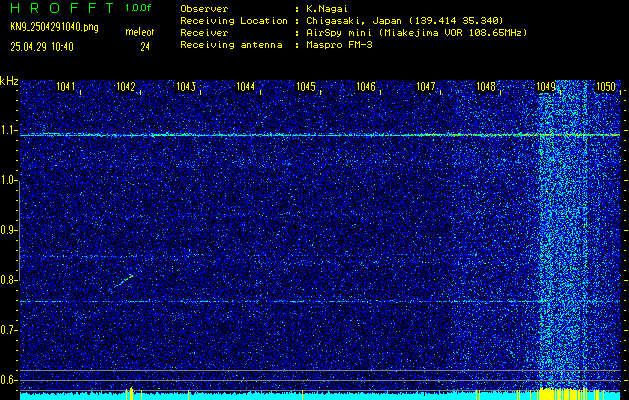The height and width of the screenshot is (400, 629).
Task: Click the time marker 1042
Action: click(126, 86)
